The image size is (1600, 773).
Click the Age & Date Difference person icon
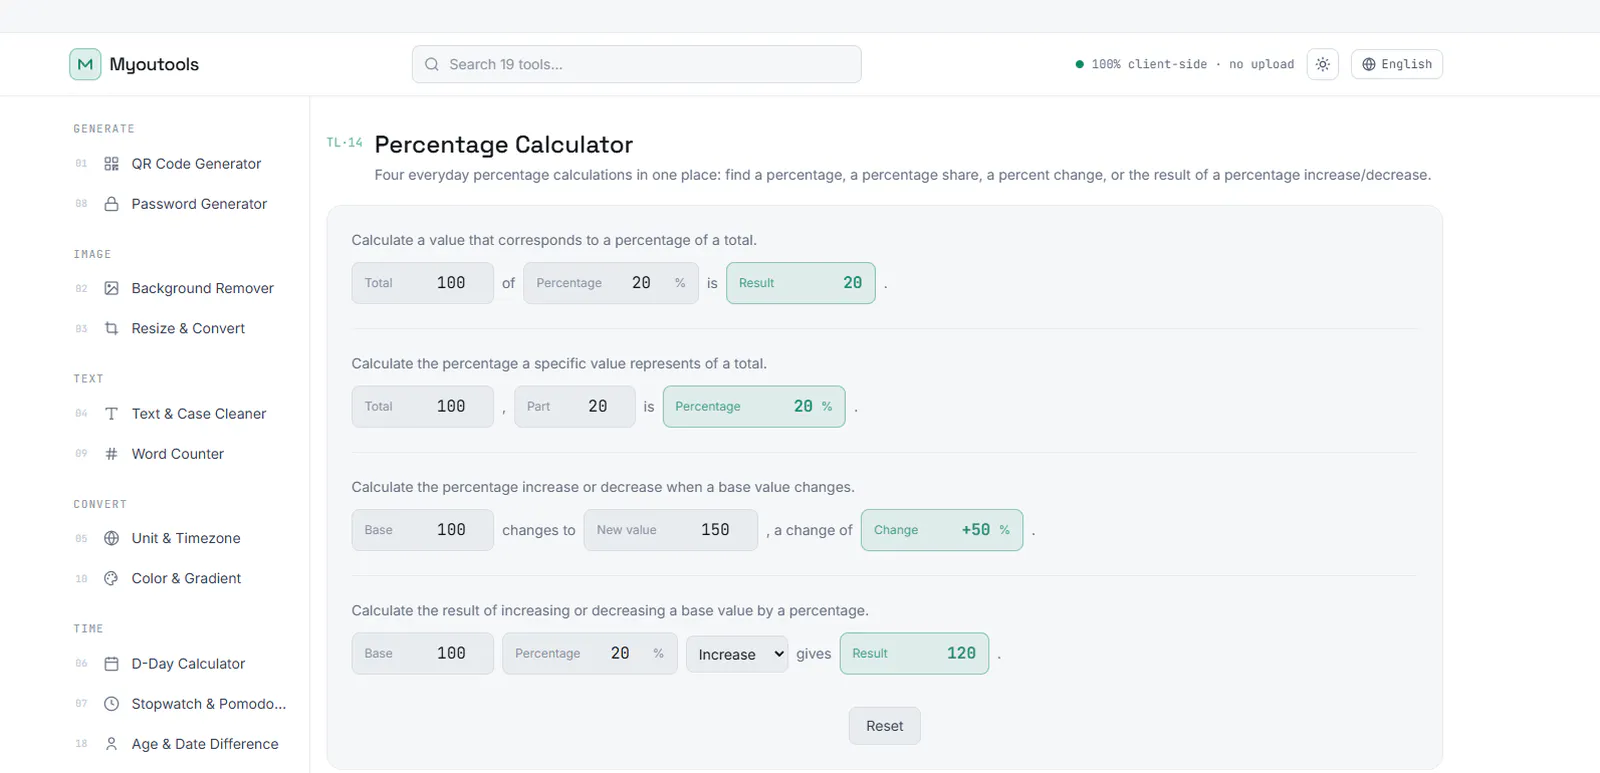pos(112,744)
